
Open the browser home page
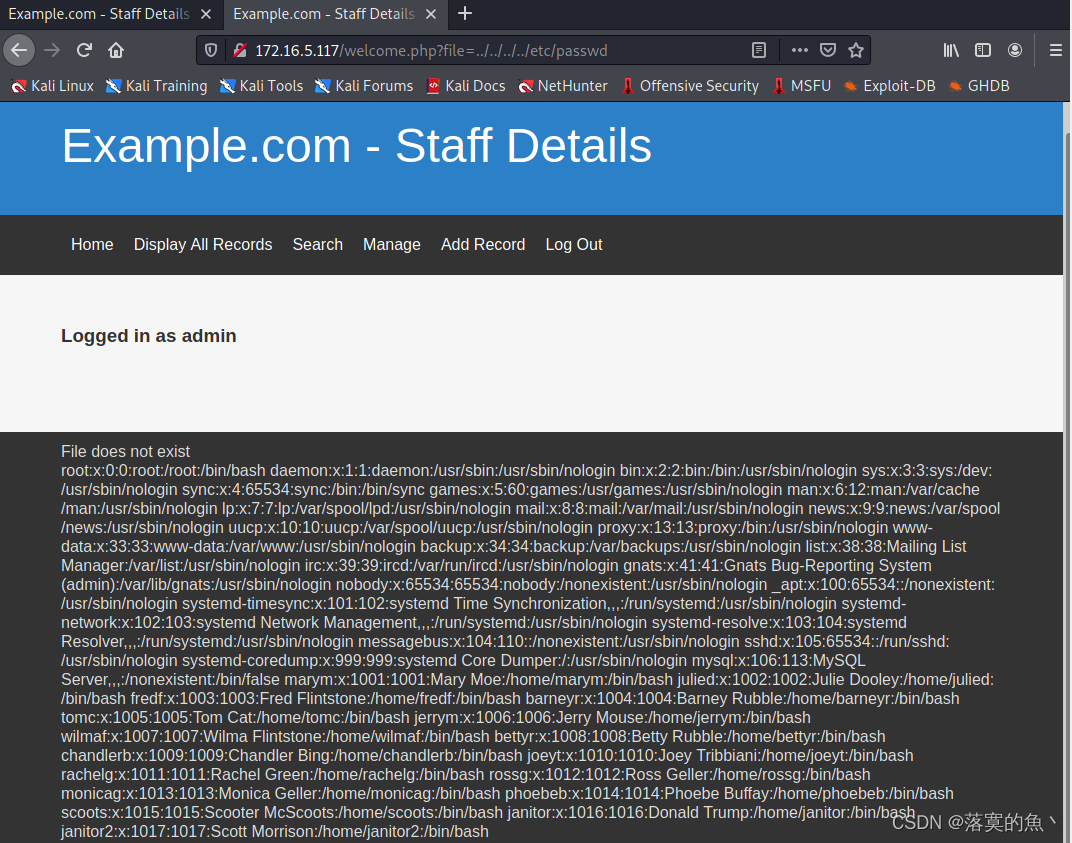[116, 50]
